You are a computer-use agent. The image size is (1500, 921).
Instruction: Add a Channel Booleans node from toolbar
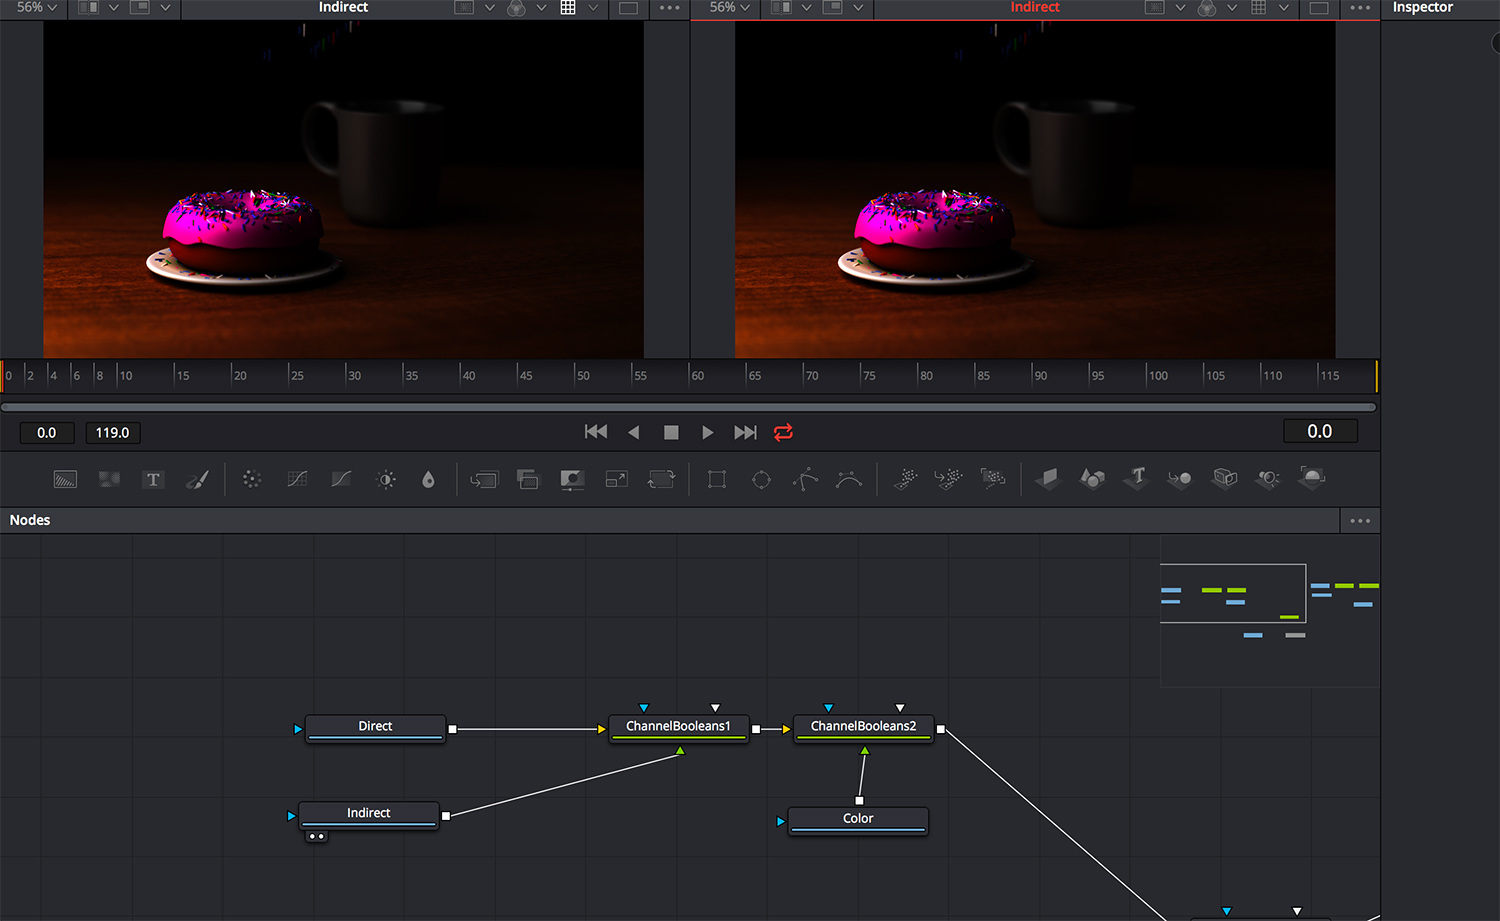528,480
